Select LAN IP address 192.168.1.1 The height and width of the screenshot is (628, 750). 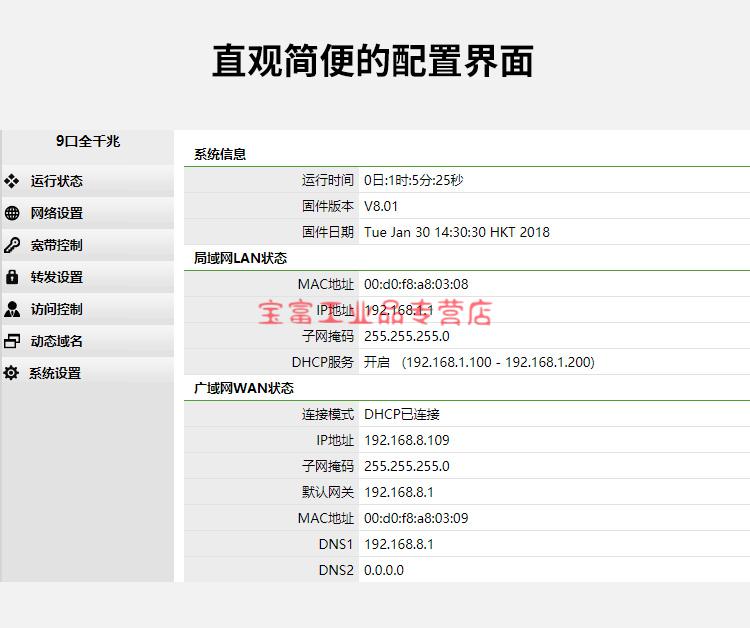(398, 310)
